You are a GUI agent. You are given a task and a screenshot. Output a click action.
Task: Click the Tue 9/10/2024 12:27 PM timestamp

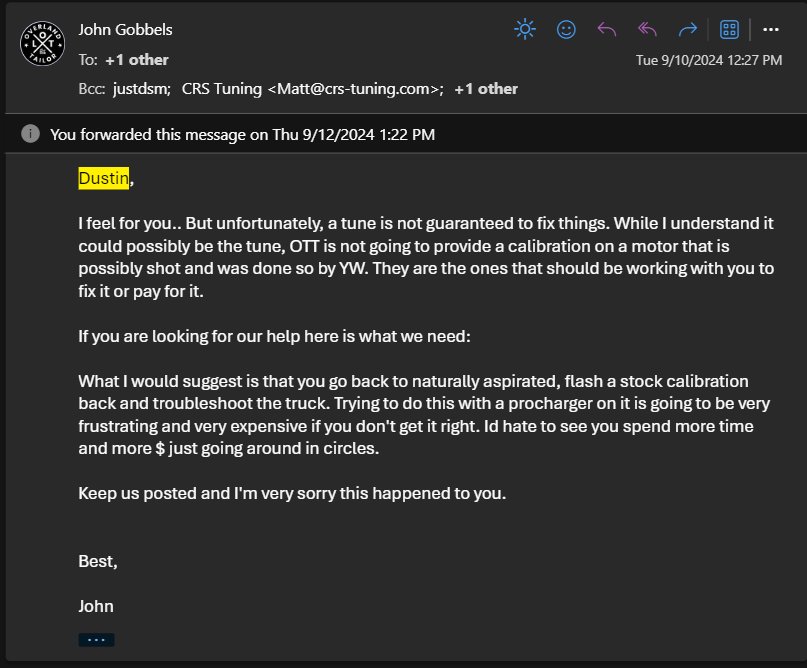click(x=709, y=60)
